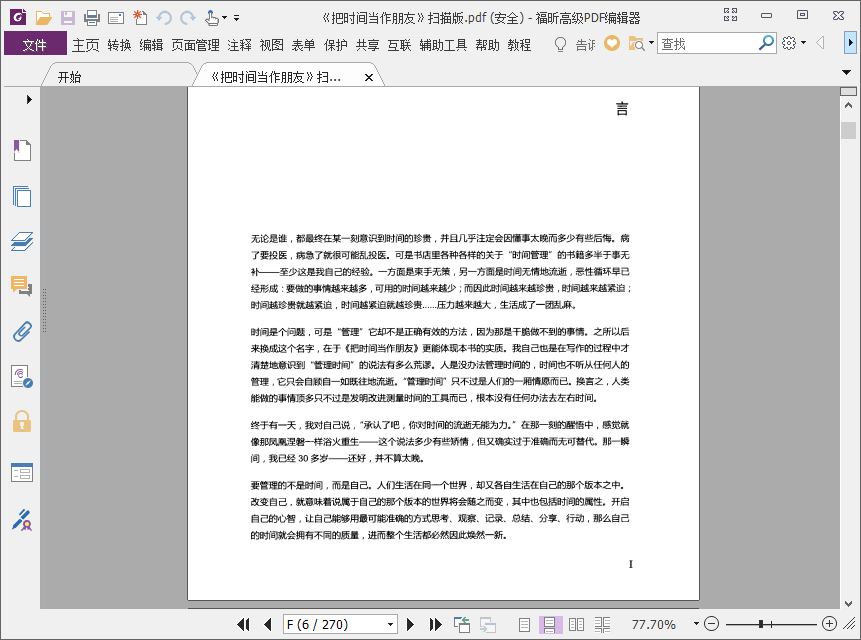
Task: Go to the next page
Action: click(410, 624)
